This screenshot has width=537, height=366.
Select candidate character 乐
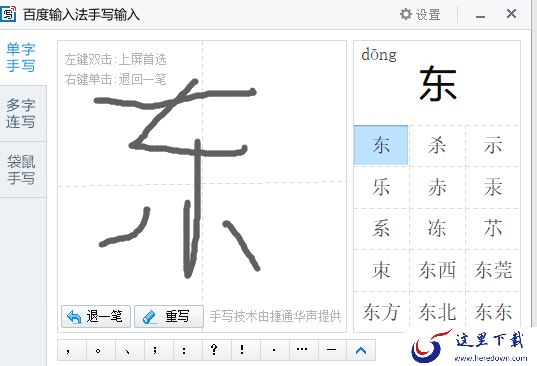coord(381,187)
